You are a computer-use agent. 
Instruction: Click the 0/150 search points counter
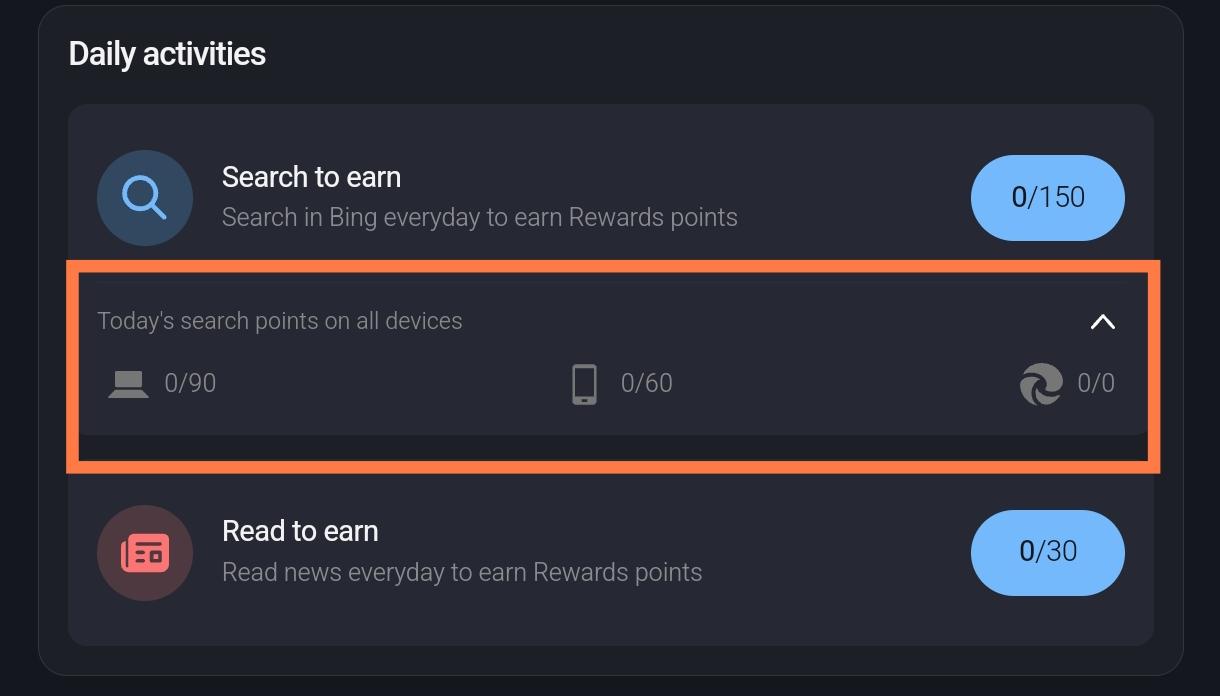pos(1047,198)
